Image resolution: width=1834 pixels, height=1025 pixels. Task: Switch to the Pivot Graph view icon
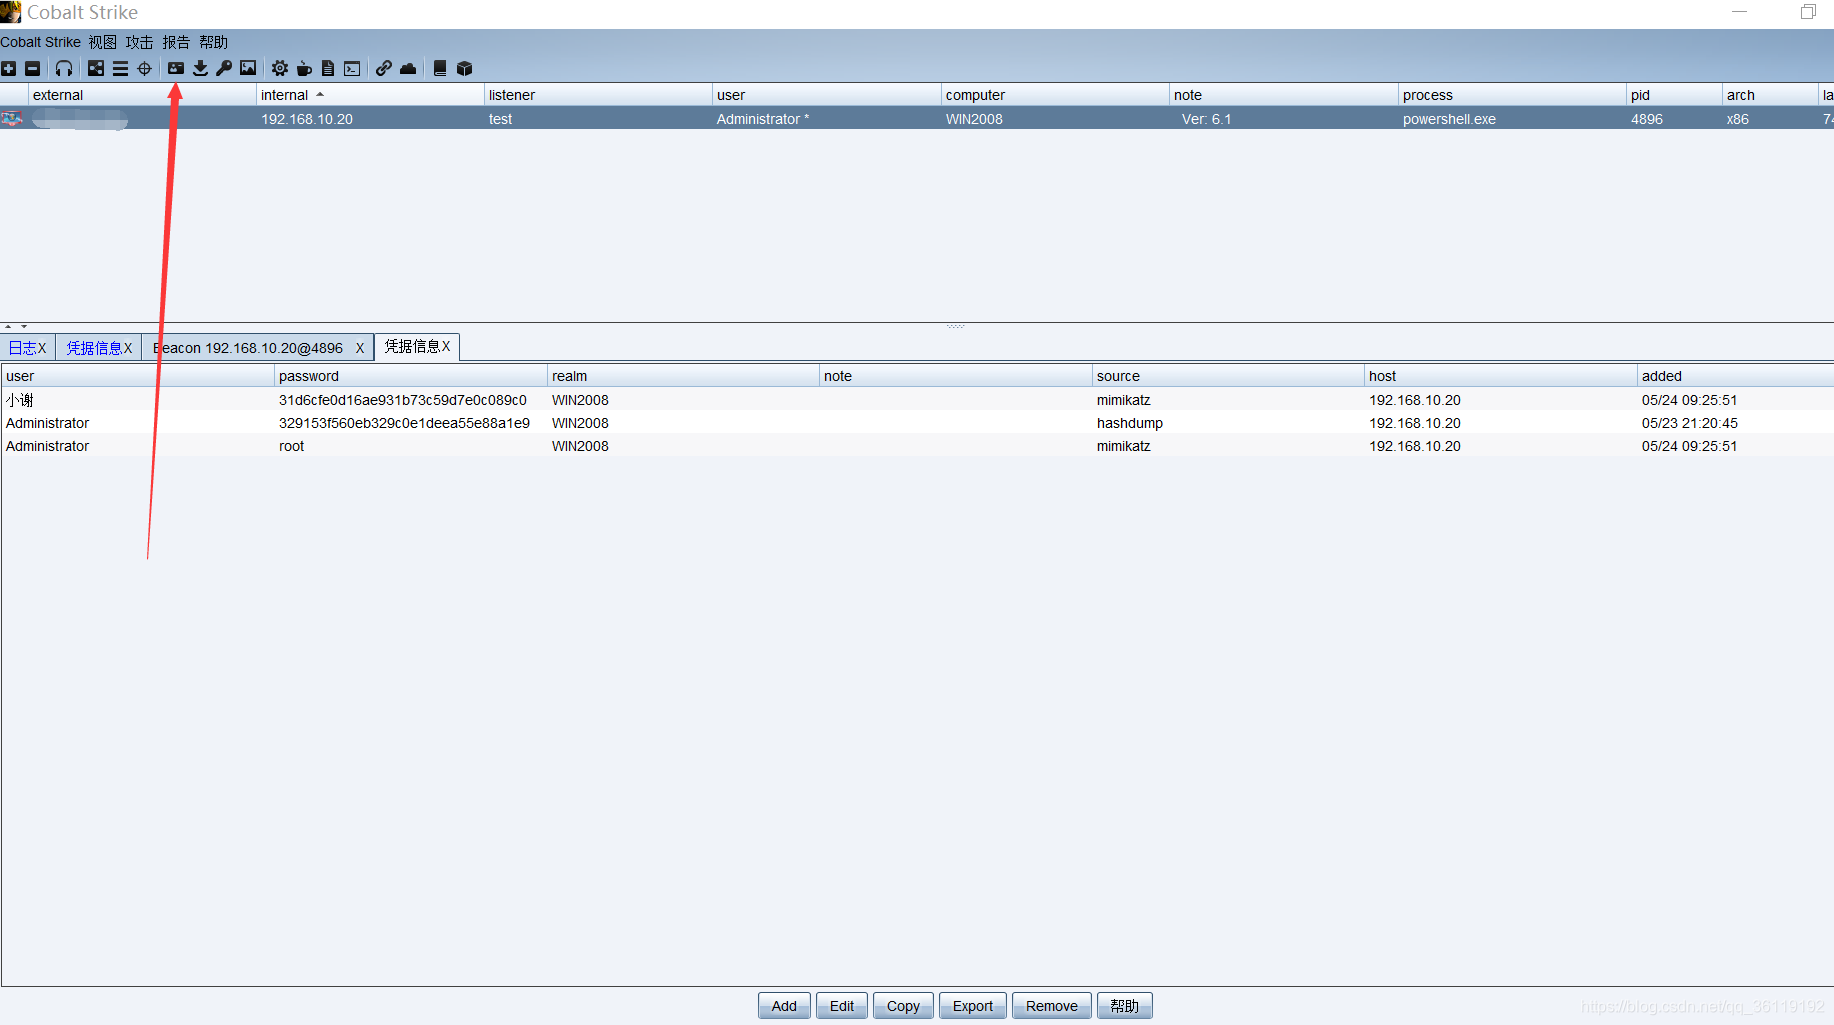pos(96,68)
